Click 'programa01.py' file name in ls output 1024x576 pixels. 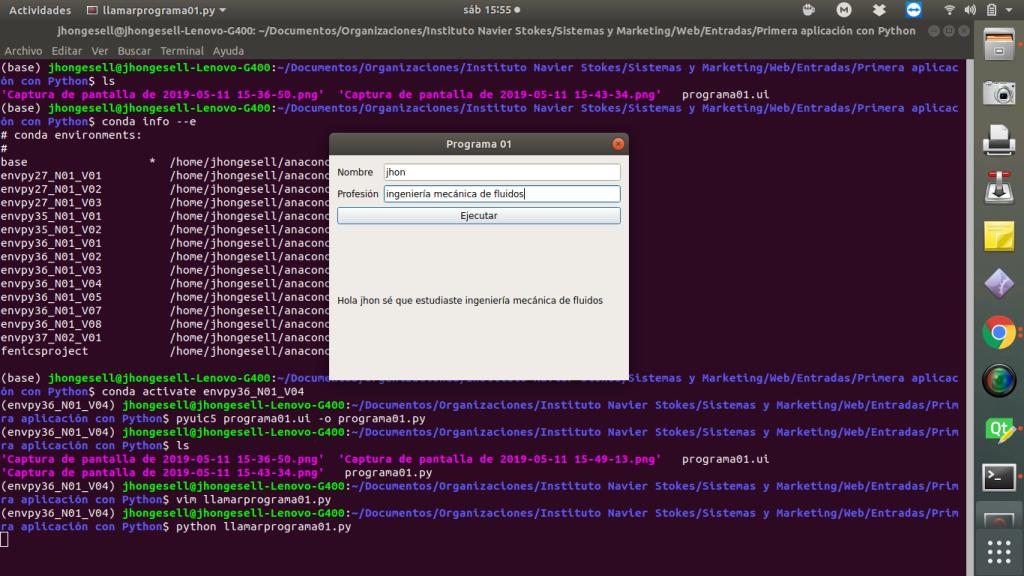click(388, 473)
